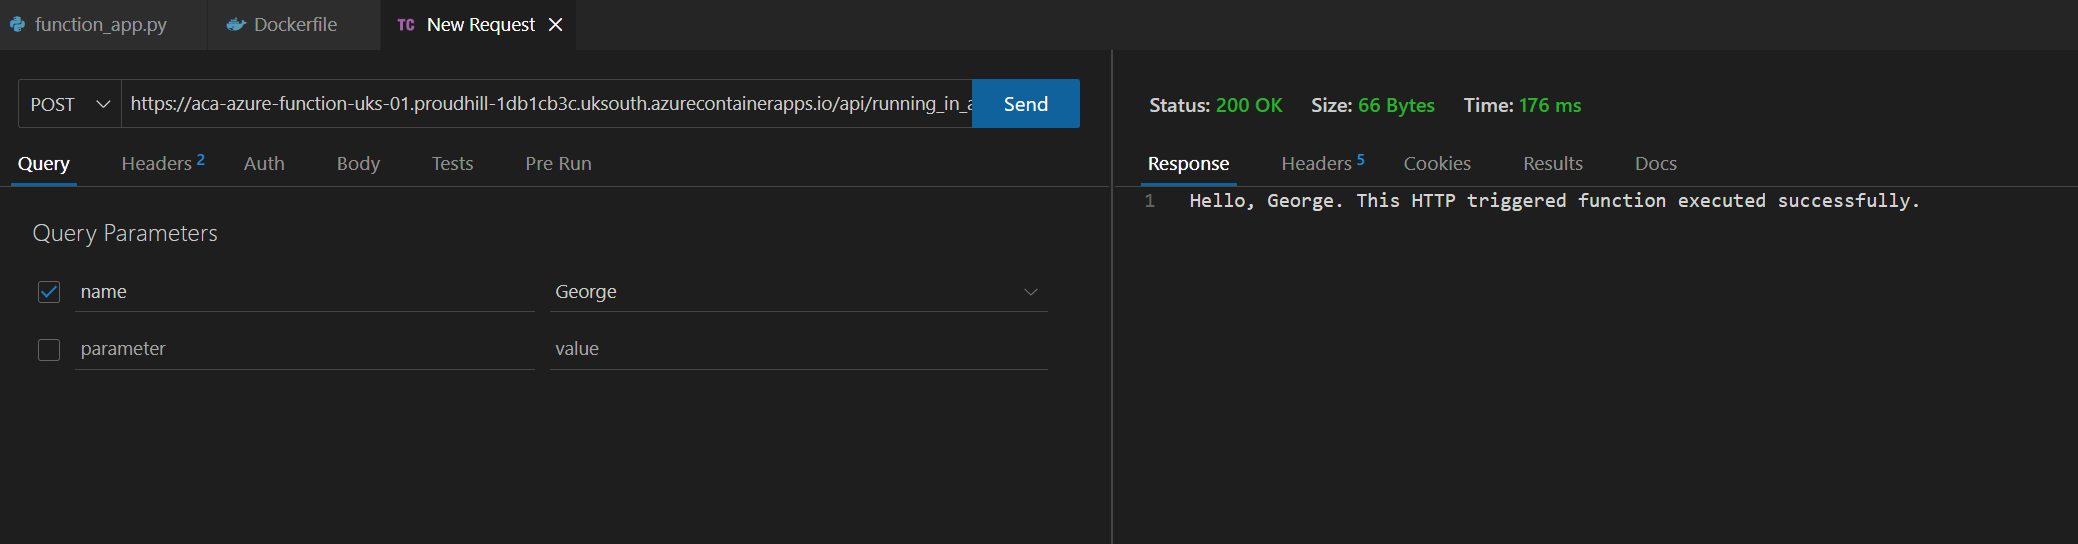Switch to the Dockerfile tab
Screen dimensions: 2078x544
294,25
